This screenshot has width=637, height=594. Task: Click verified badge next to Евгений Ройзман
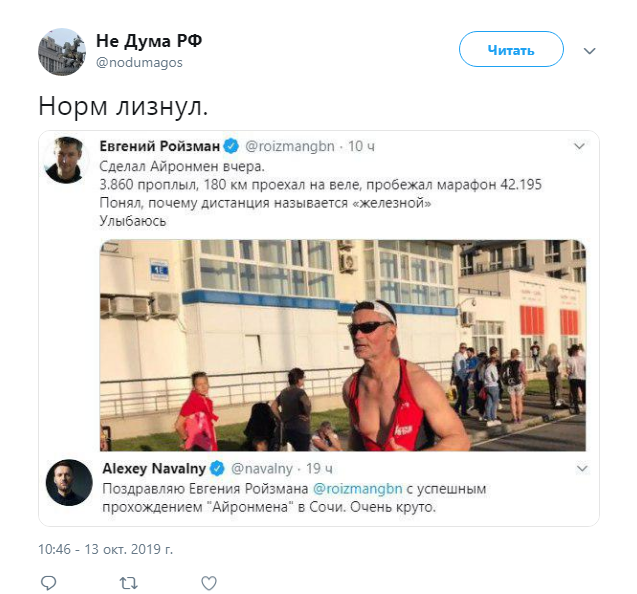[232, 146]
